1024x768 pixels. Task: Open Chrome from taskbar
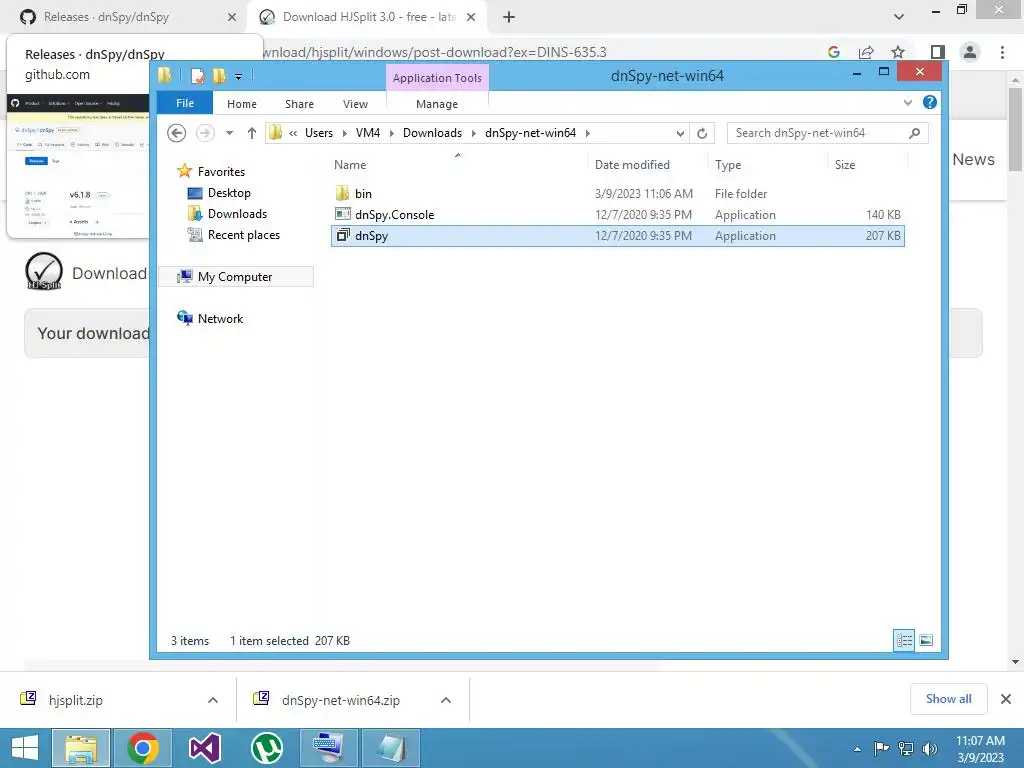143,748
